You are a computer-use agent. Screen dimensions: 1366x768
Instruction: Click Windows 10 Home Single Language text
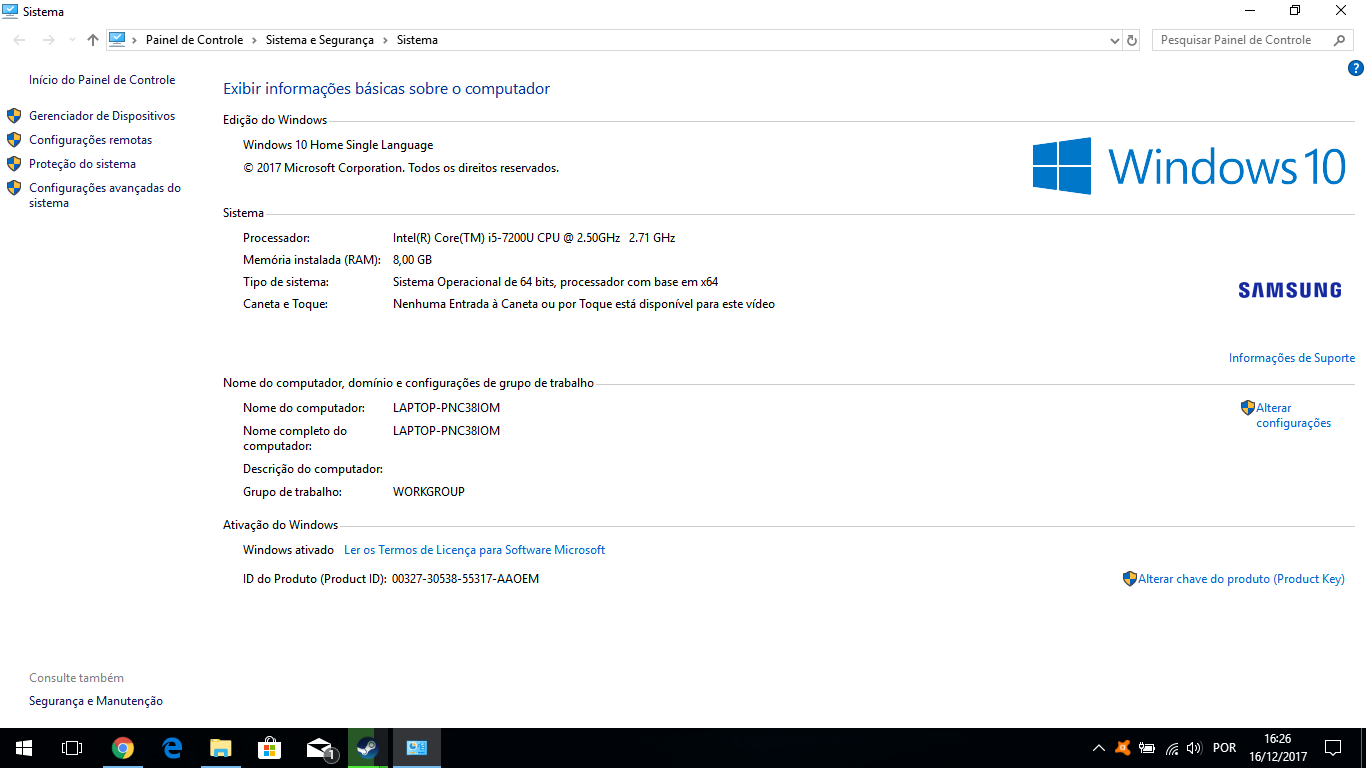[338, 145]
